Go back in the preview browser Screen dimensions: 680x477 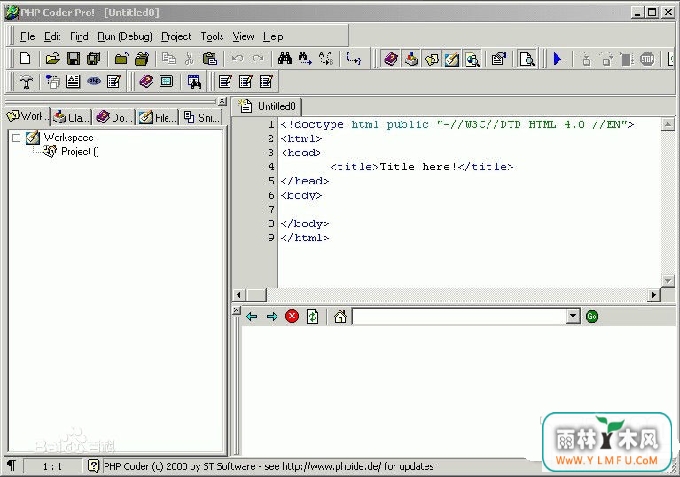(x=252, y=317)
